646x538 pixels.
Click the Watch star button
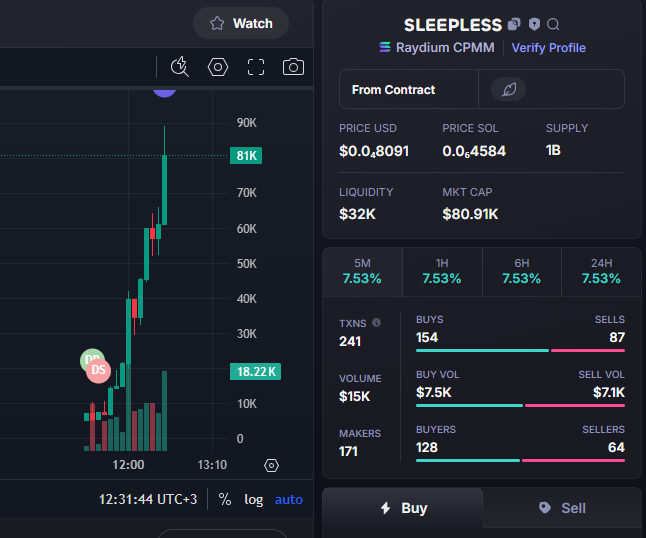(x=241, y=23)
